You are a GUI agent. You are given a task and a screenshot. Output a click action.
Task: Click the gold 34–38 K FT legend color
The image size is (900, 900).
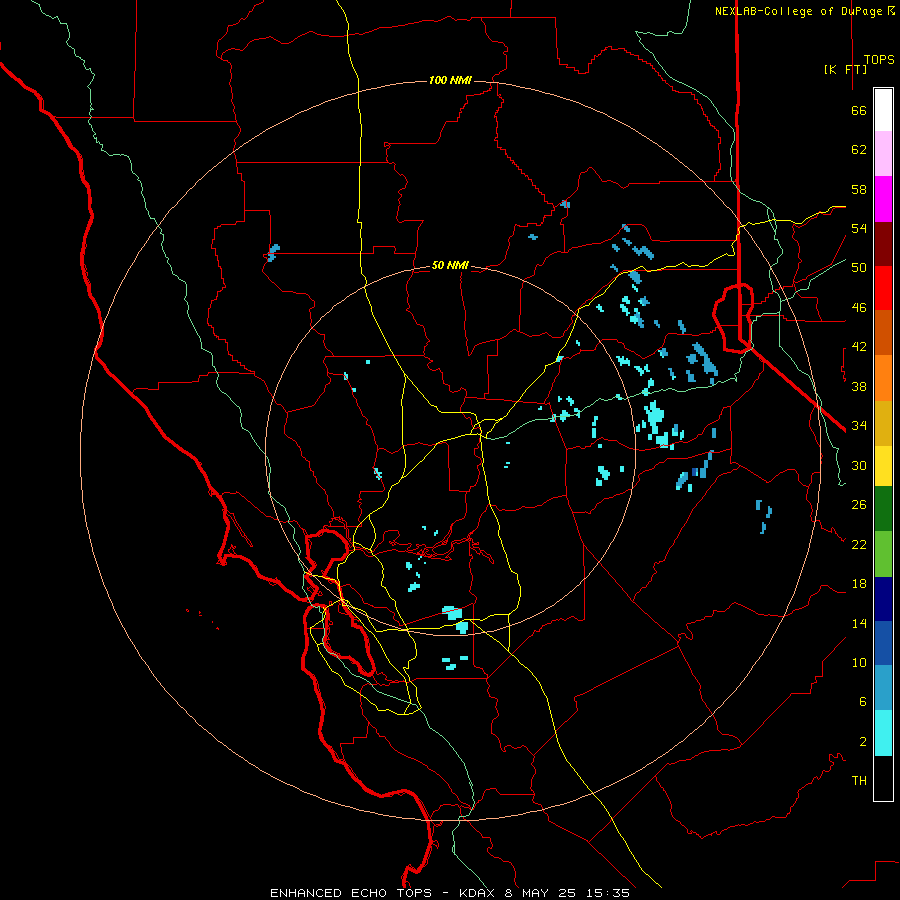coord(883,423)
